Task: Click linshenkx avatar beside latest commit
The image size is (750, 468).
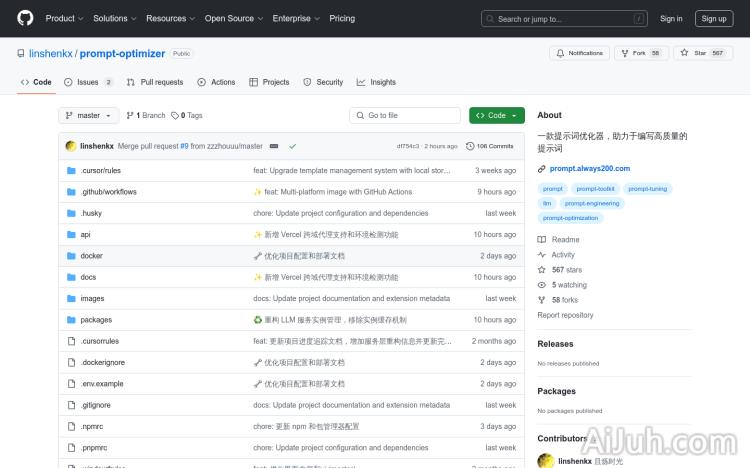Action: (71, 146)
